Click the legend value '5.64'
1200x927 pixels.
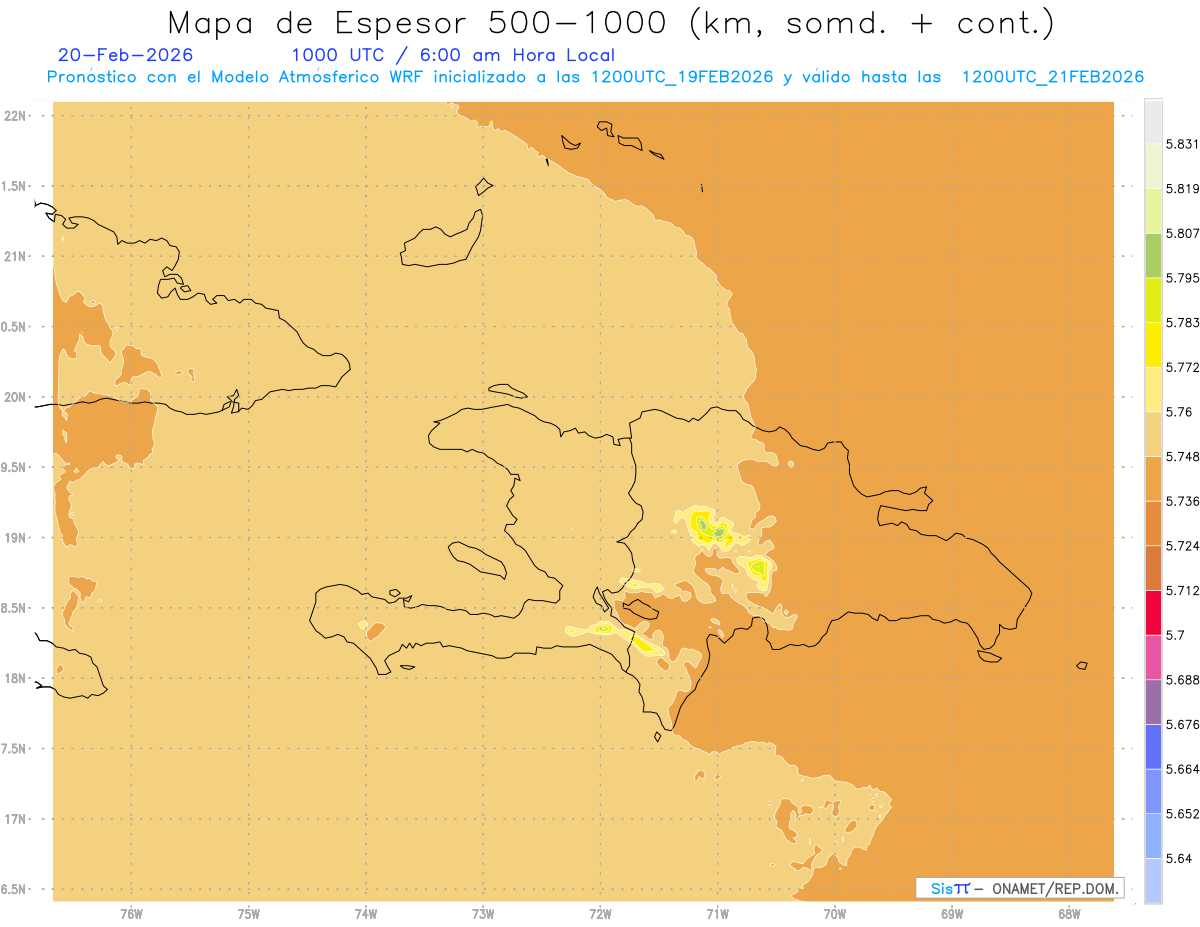point(1178,858)
